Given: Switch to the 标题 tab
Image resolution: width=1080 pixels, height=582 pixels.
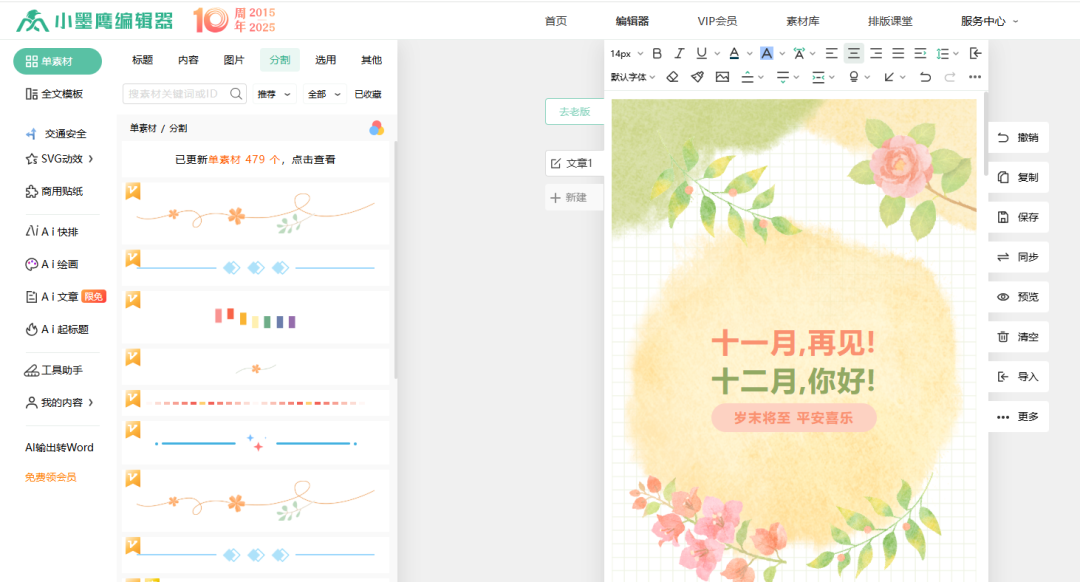Looking at the screenshot, I should [143, 60].
